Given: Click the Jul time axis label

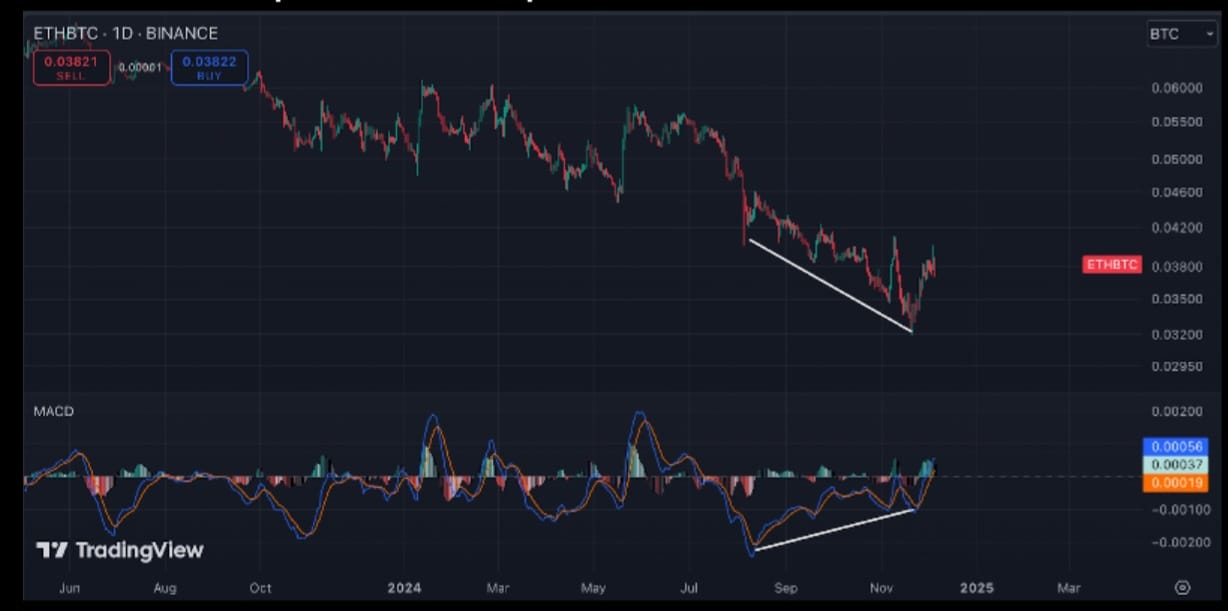Looking at the screenshot, I should point(689,587).
